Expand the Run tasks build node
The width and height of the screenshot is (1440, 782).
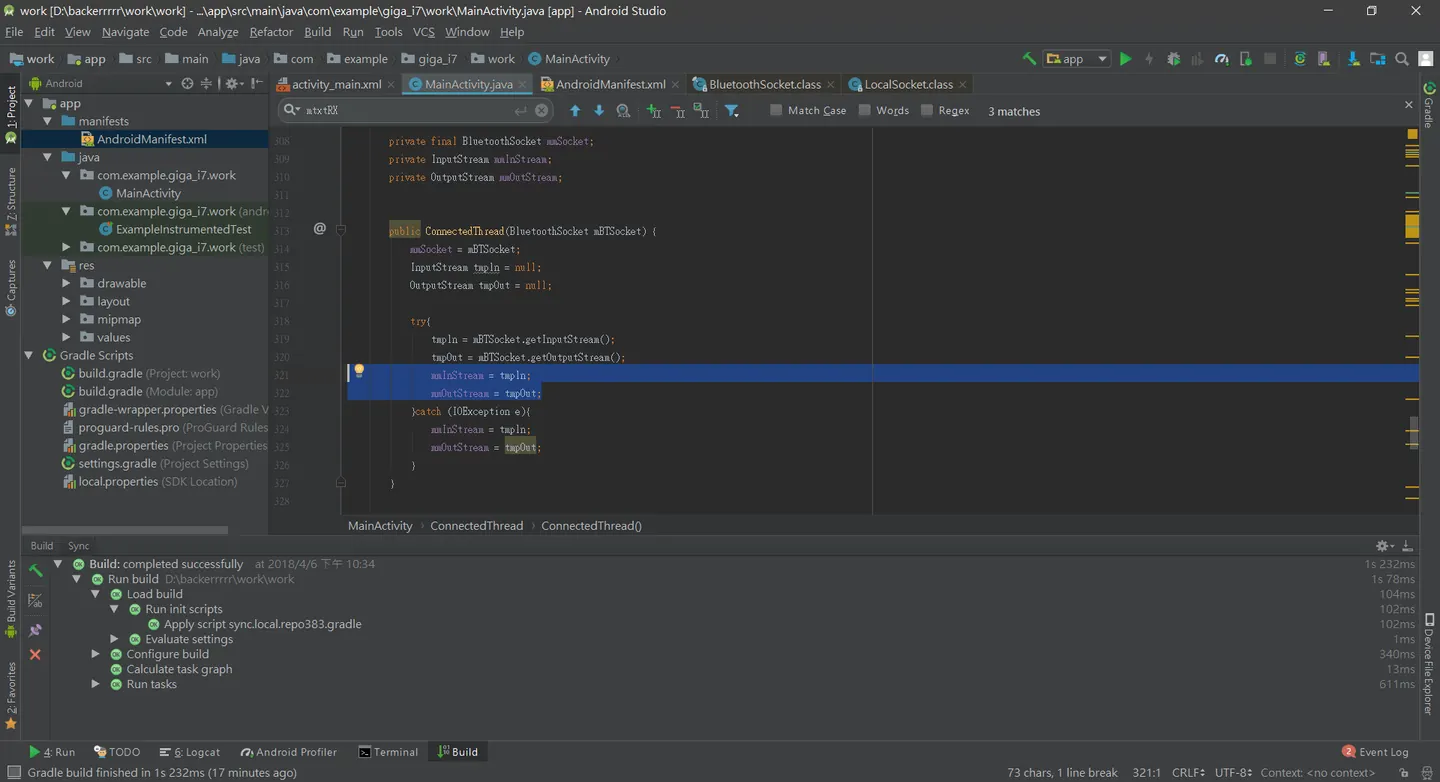[96, 684]
